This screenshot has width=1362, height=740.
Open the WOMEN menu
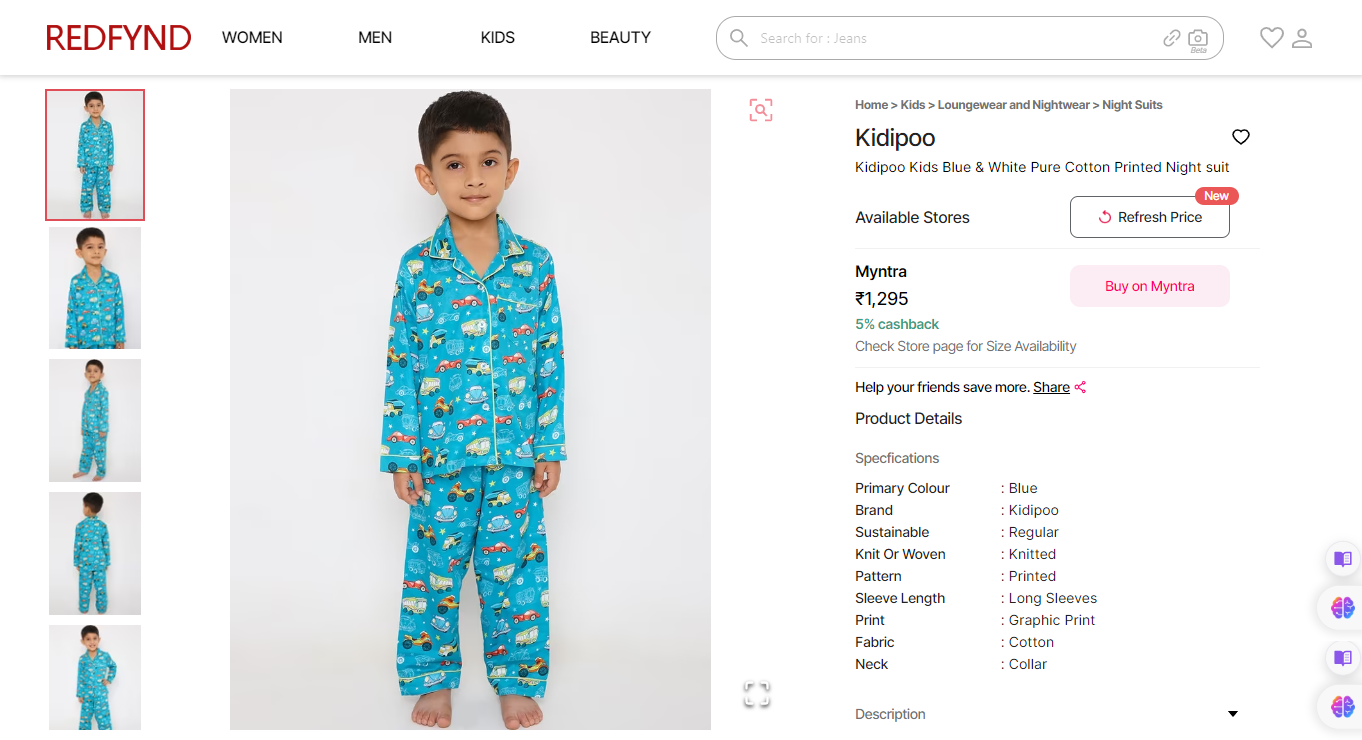(252, 38)
